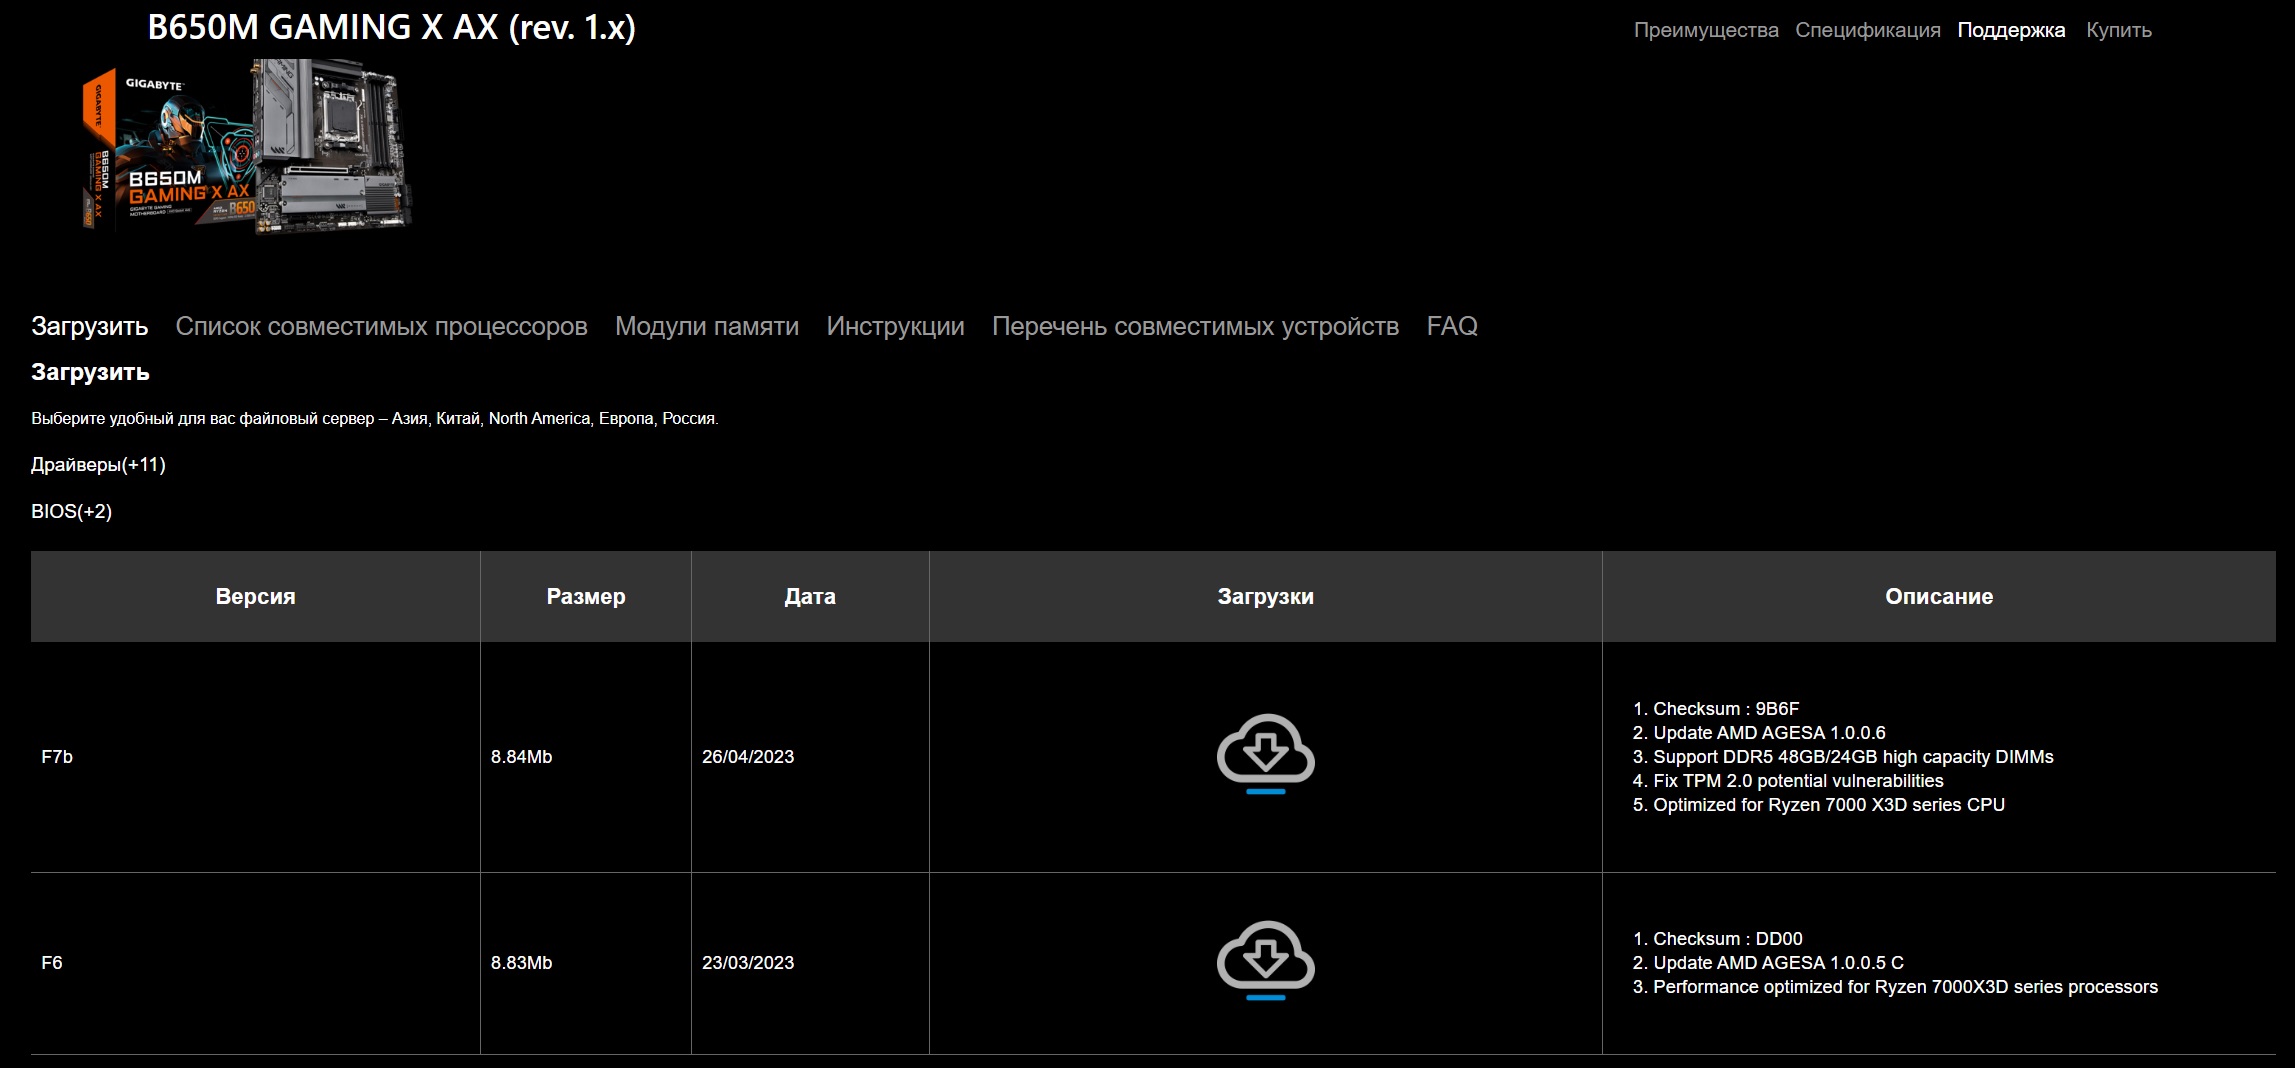Viewport: 2295px width, 1068px height.
Task: Open the Поддержка section
Action: click(2011, 30)
